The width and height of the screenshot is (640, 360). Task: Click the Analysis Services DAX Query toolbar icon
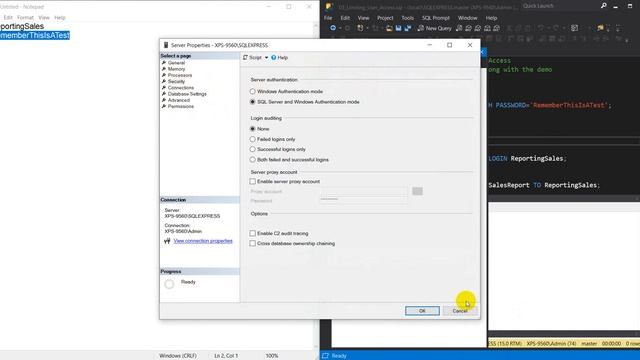click(497, 28)
